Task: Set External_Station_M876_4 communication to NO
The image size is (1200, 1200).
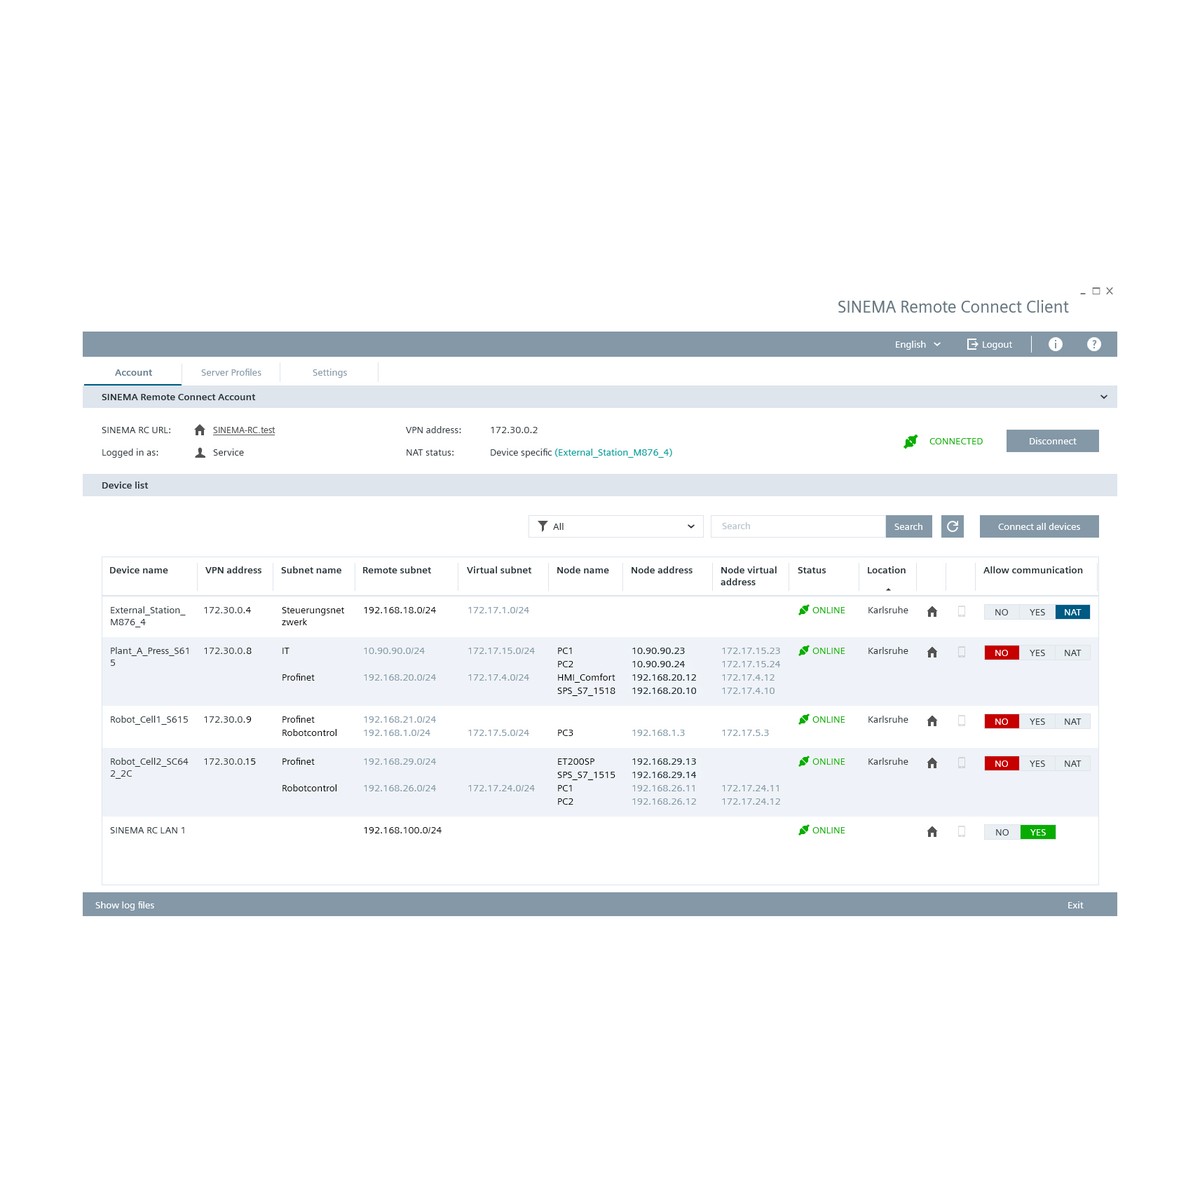Action: (1002, 612)
